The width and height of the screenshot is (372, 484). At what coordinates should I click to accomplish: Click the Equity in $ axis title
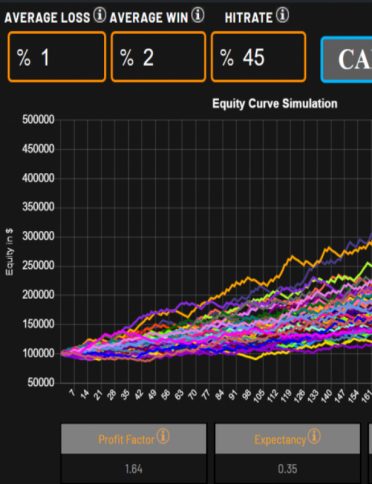pos(9,252)
